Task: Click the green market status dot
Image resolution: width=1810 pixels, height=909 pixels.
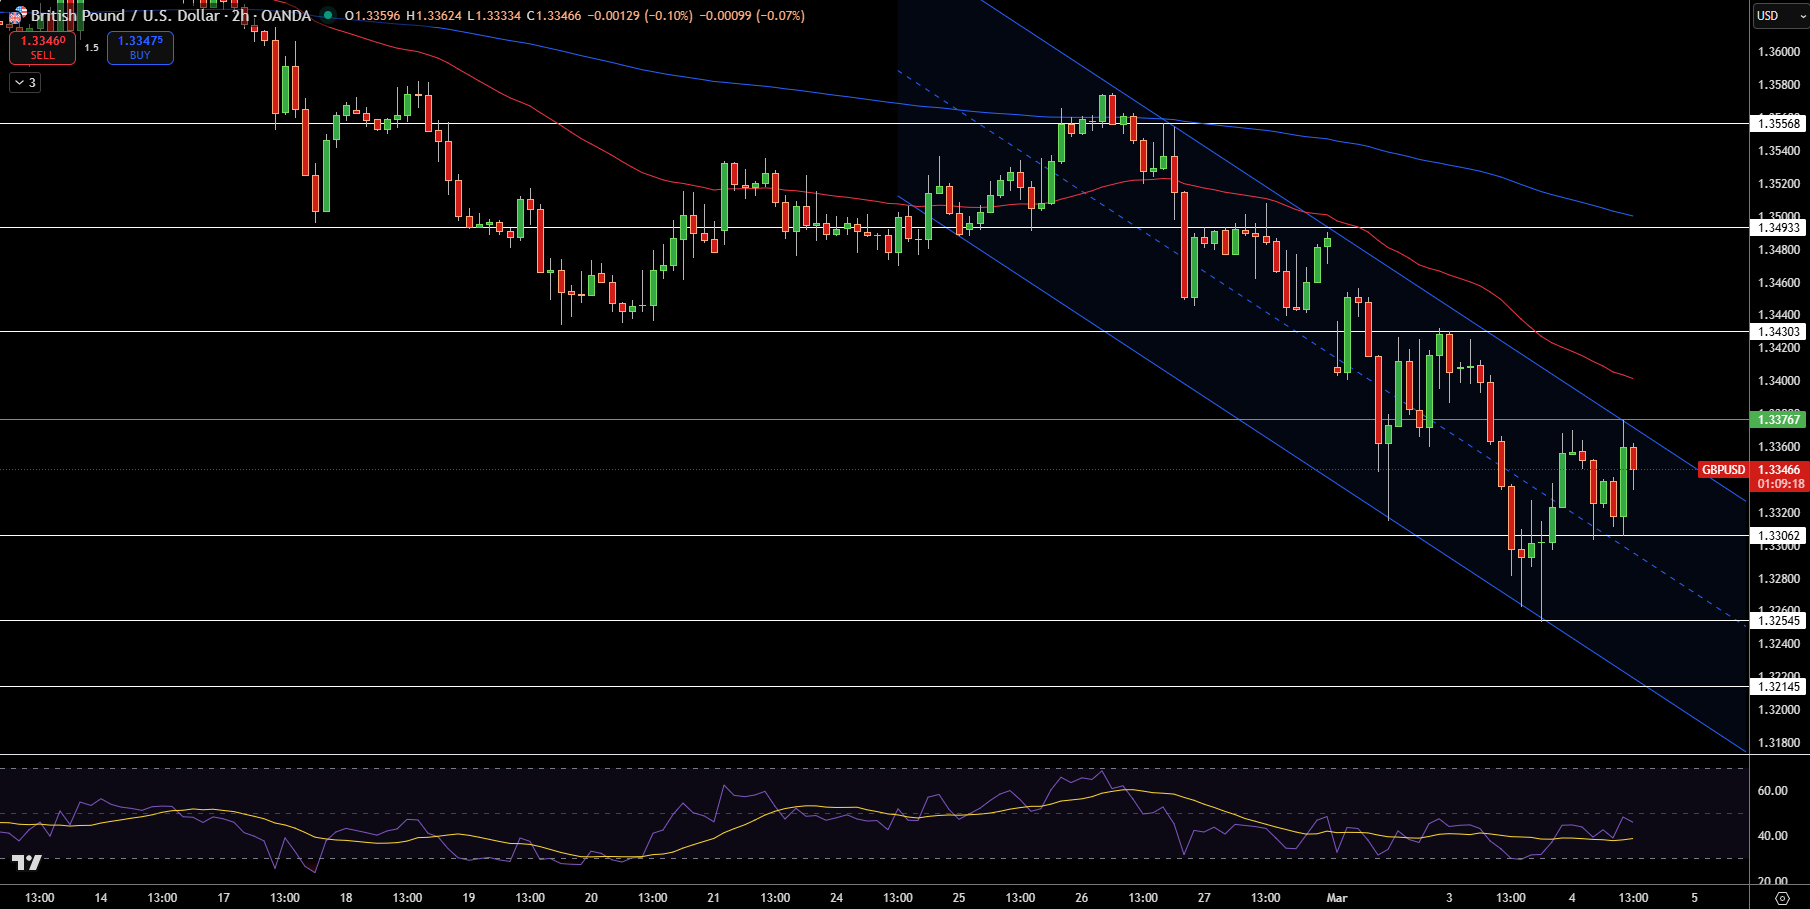Action: pyautogui.click(x=327, y=16)
